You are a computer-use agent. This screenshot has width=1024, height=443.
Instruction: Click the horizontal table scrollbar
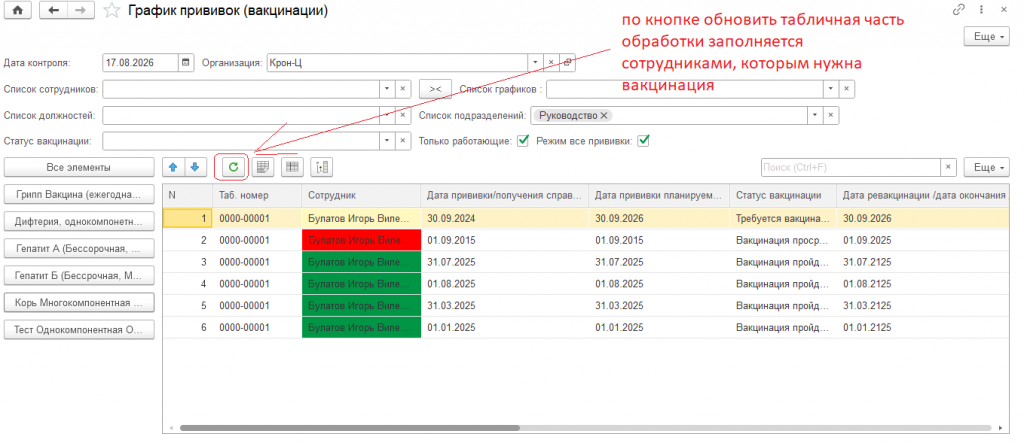pyautogui.click(x=349, y=428)
